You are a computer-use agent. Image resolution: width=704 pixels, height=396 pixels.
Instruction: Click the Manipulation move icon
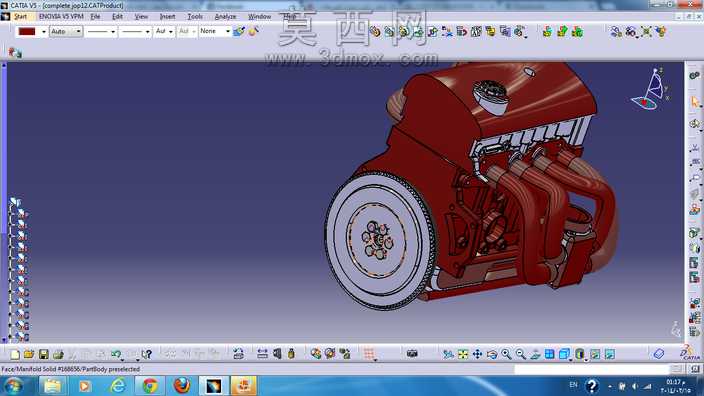coord(616,31)
